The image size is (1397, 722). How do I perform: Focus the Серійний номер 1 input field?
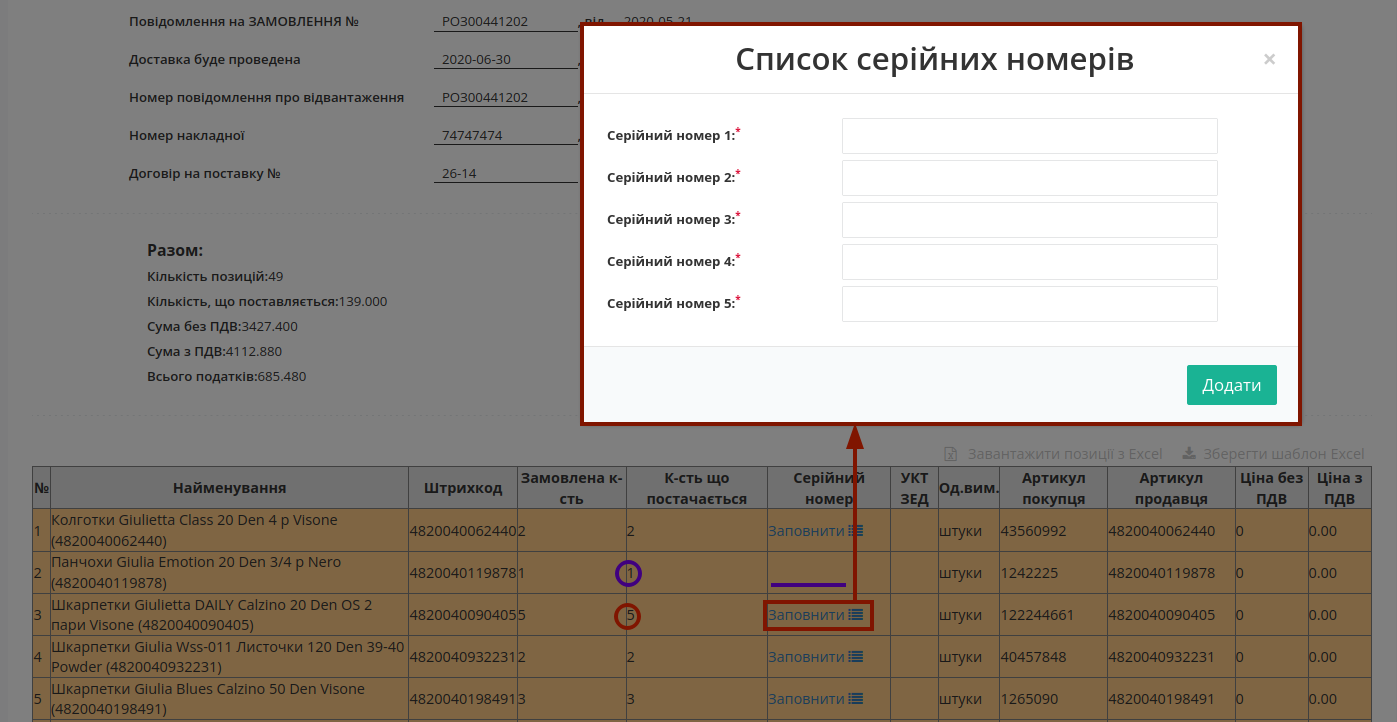pos(1029,136)
